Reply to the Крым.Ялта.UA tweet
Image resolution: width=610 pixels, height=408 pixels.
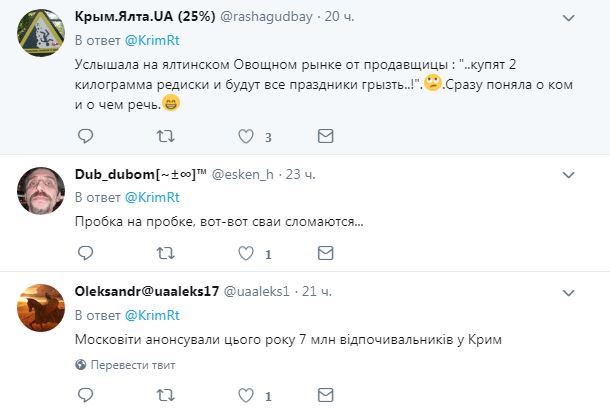click(x=86, y=135)
